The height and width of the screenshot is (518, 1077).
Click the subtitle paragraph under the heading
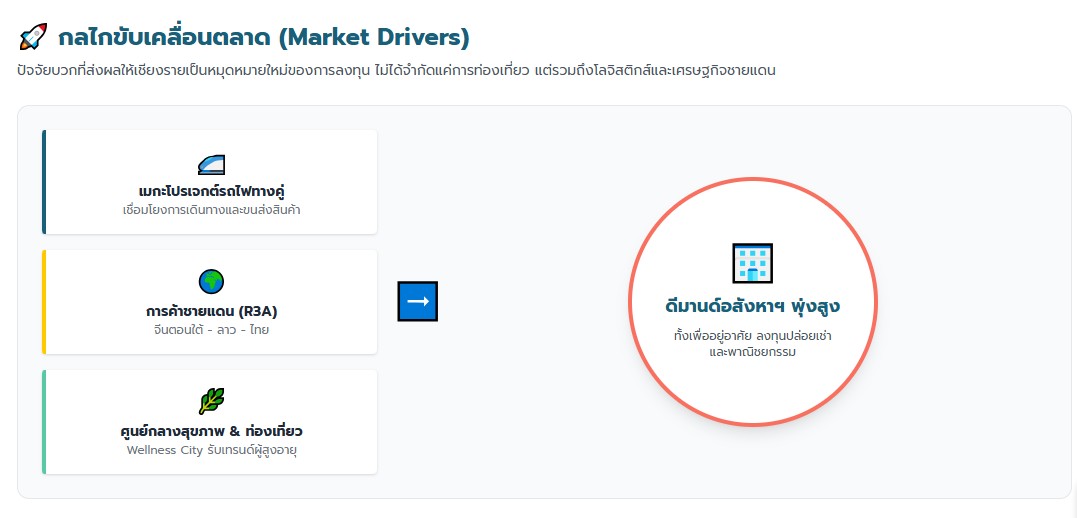pyautogui.click(x=396, y=71)
